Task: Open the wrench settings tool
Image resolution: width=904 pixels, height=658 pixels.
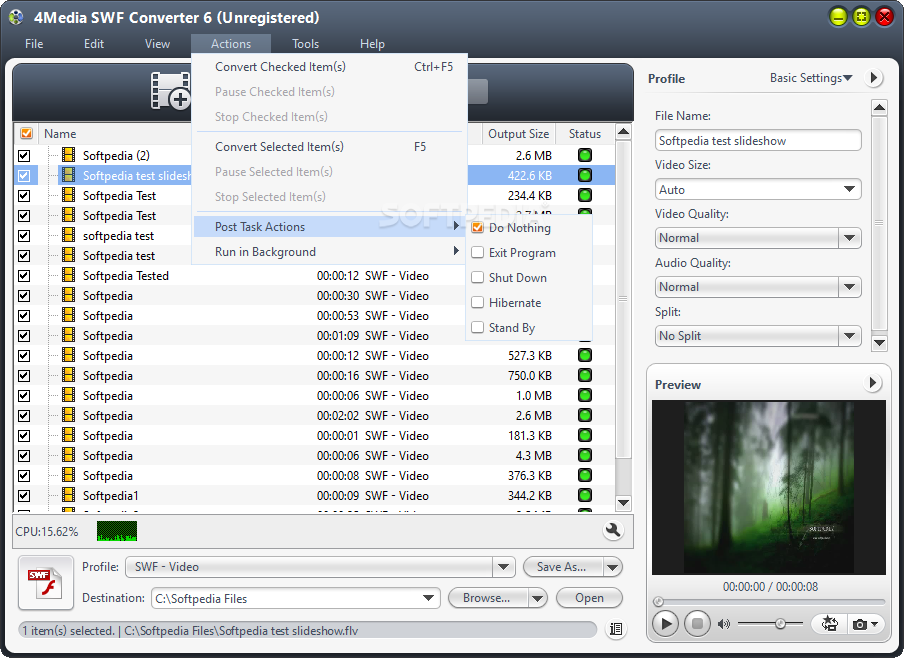Action: click(613, 530)
